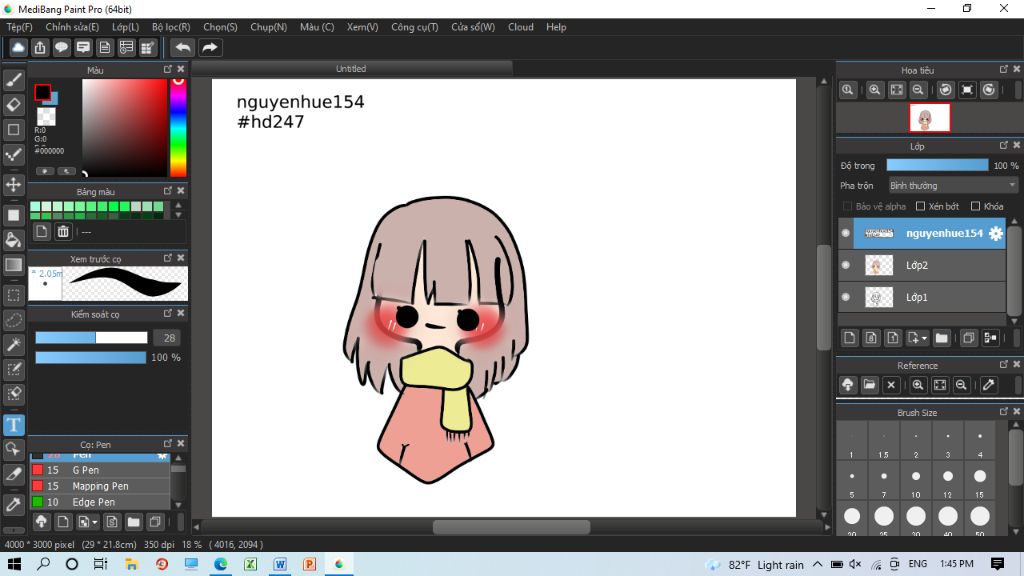This screenshot has width=1024, height=576.
Task: Open the add layer type dropdown arrow
Action: point(924,338)
